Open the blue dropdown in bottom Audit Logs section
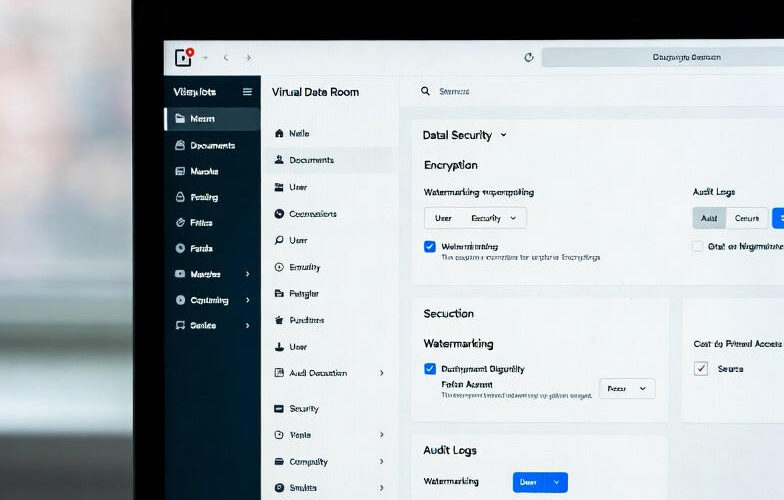The image size is (784, 500). (540, 482)
